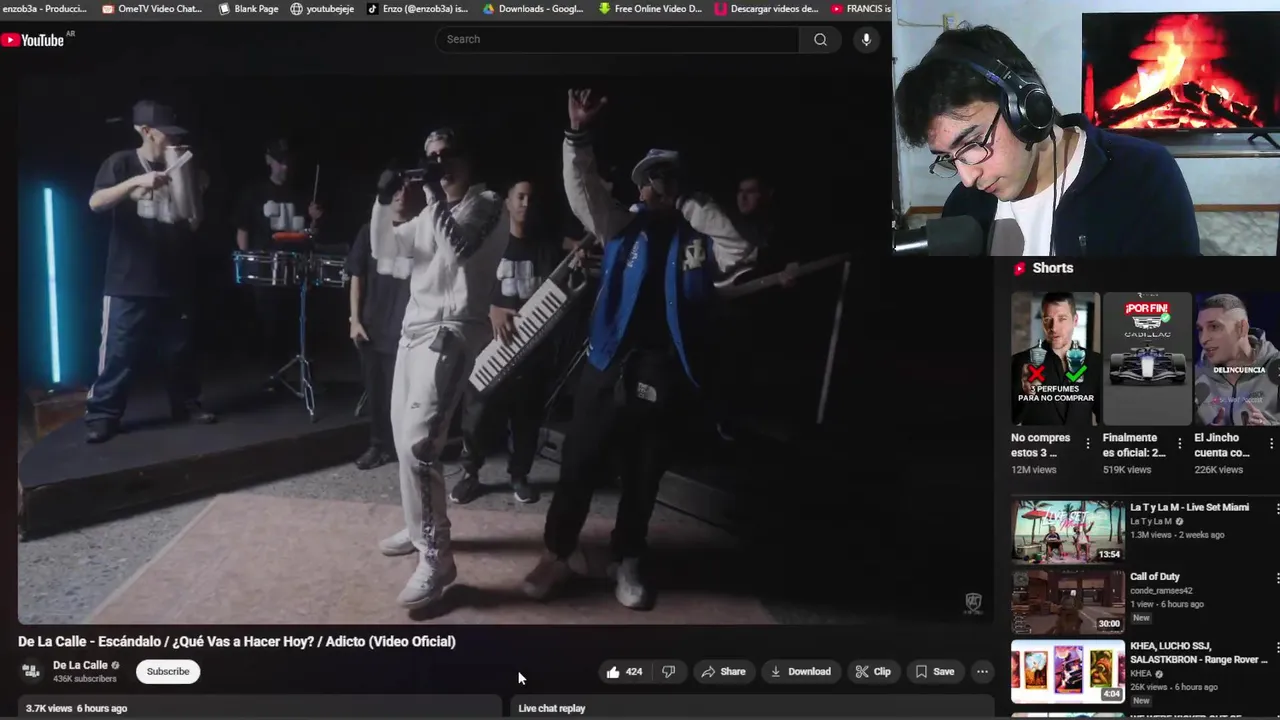The height and width of the screenshot is (720, 1280).
Task: Open options for Call of Duty video
Action: (x=1277, y=578)
